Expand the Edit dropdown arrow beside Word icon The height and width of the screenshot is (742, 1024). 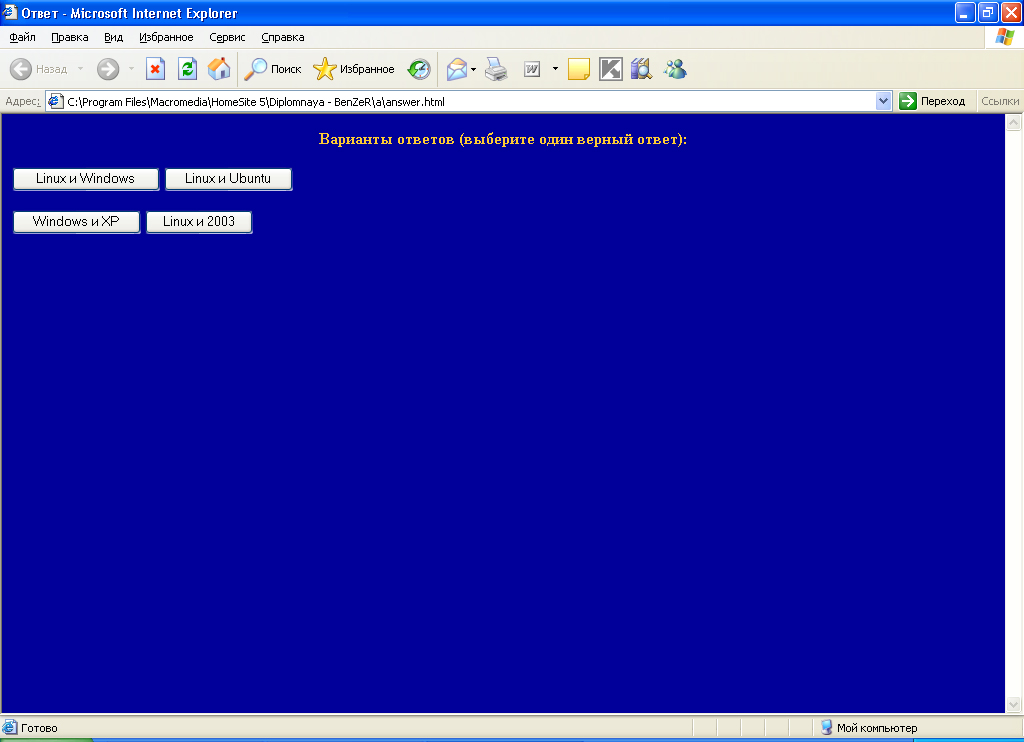tap(555, 69)
